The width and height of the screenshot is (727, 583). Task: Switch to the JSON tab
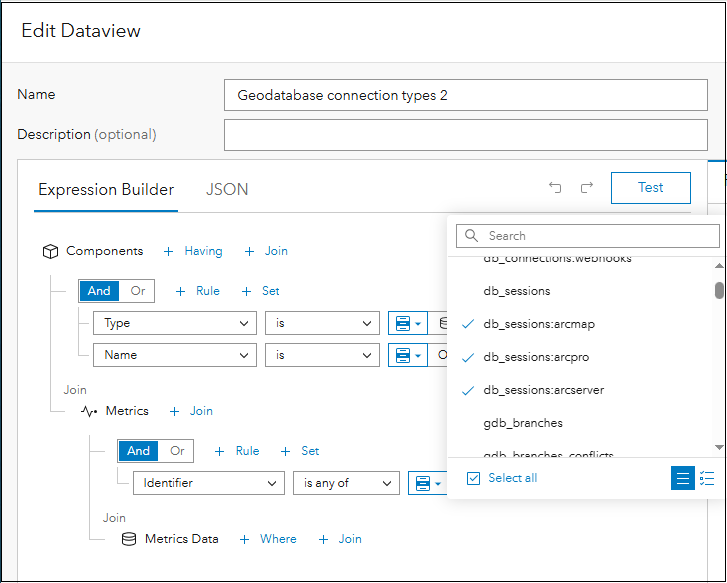(x=227, y=189)
